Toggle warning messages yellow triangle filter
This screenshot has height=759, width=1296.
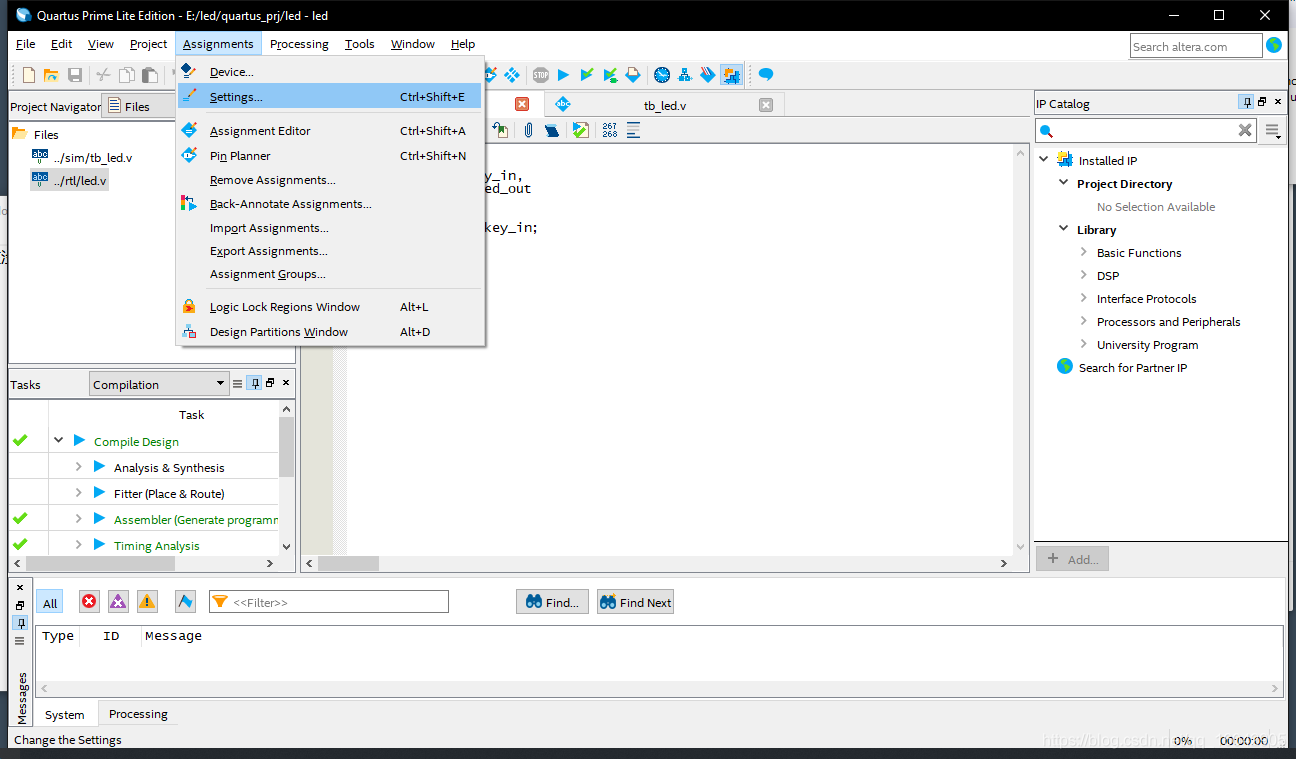[x=147, y=601]
